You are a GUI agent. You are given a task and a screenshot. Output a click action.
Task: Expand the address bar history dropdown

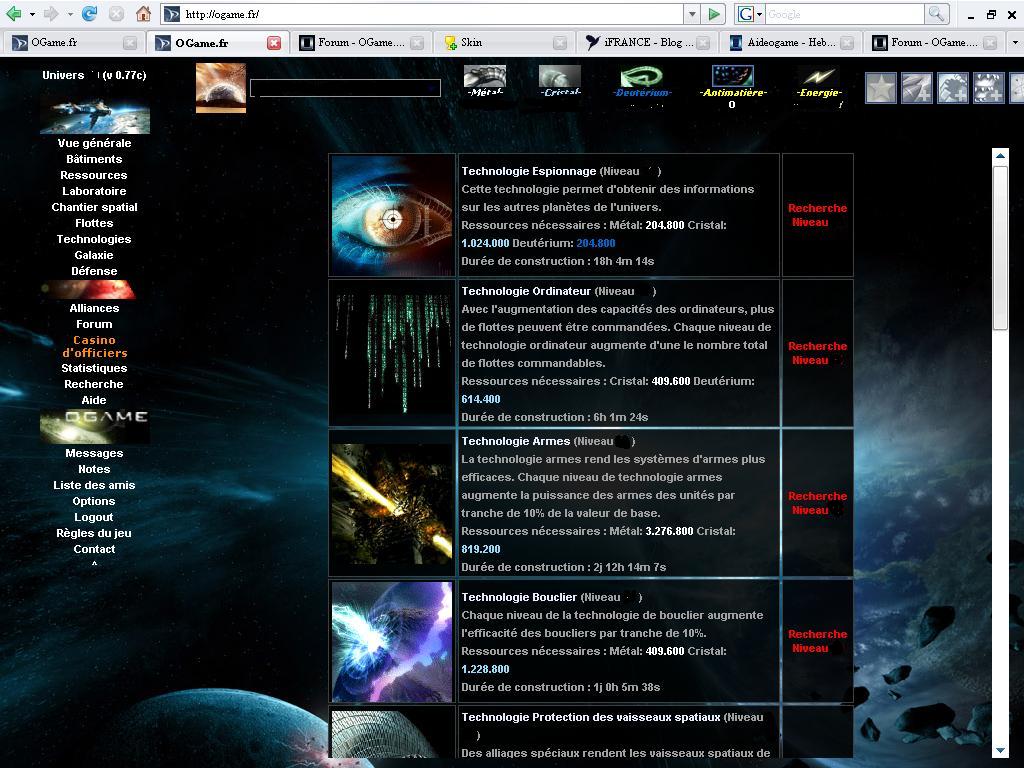pos(691,14)
